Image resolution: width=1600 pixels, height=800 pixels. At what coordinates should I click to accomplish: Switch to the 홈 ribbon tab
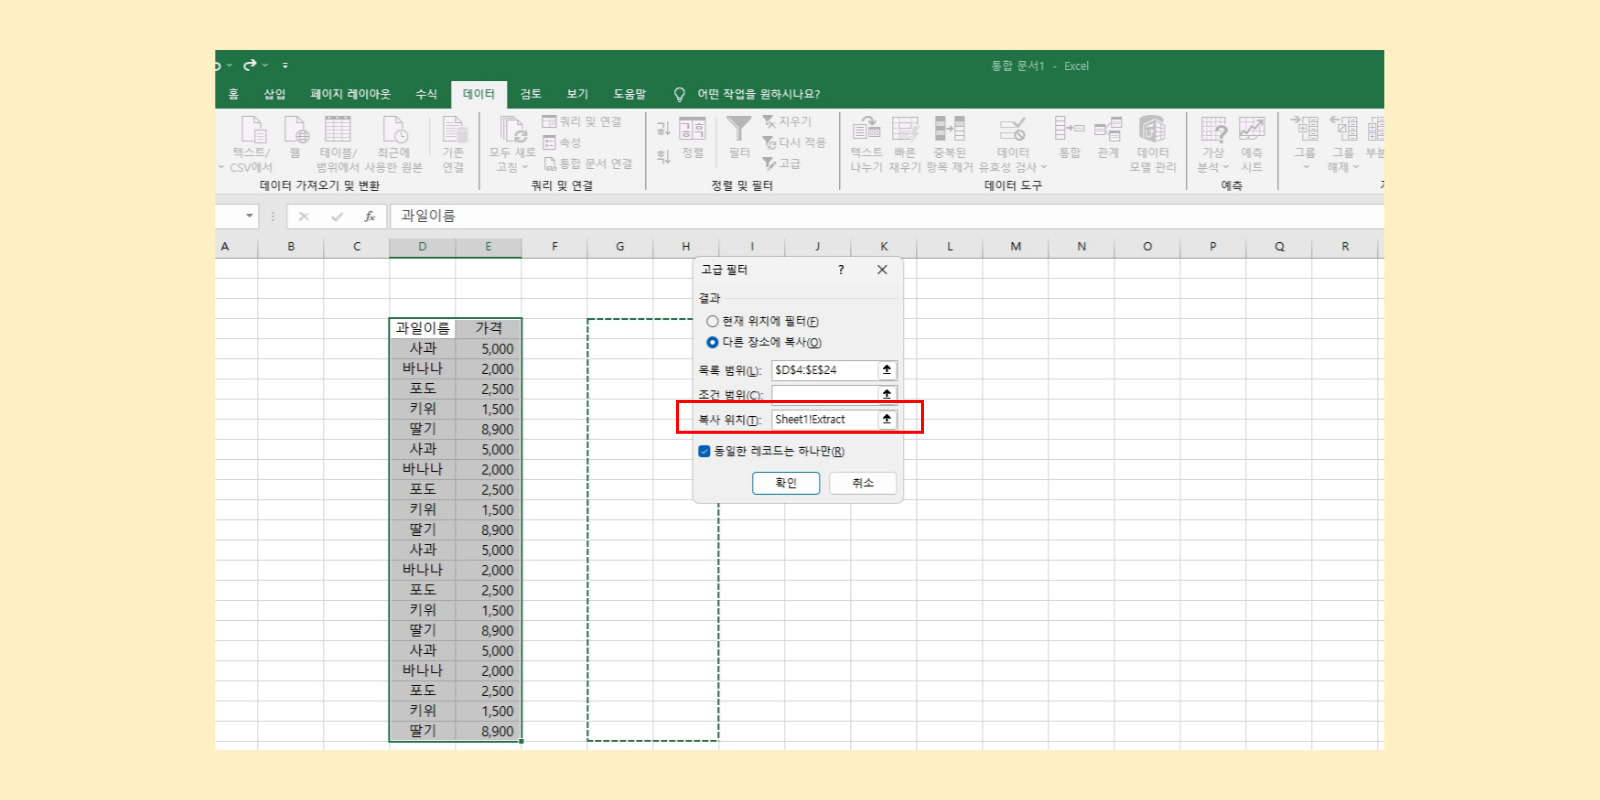click(234, 94)
